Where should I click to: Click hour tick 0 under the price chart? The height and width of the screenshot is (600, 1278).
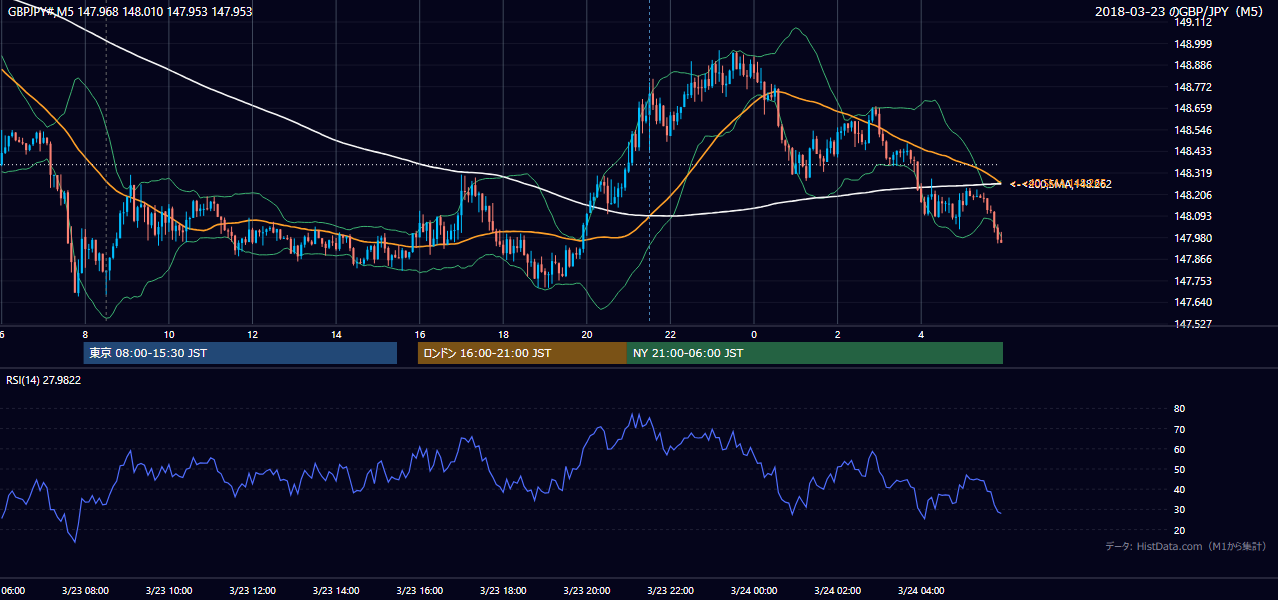pyautogui.click(x=754, y=334)
